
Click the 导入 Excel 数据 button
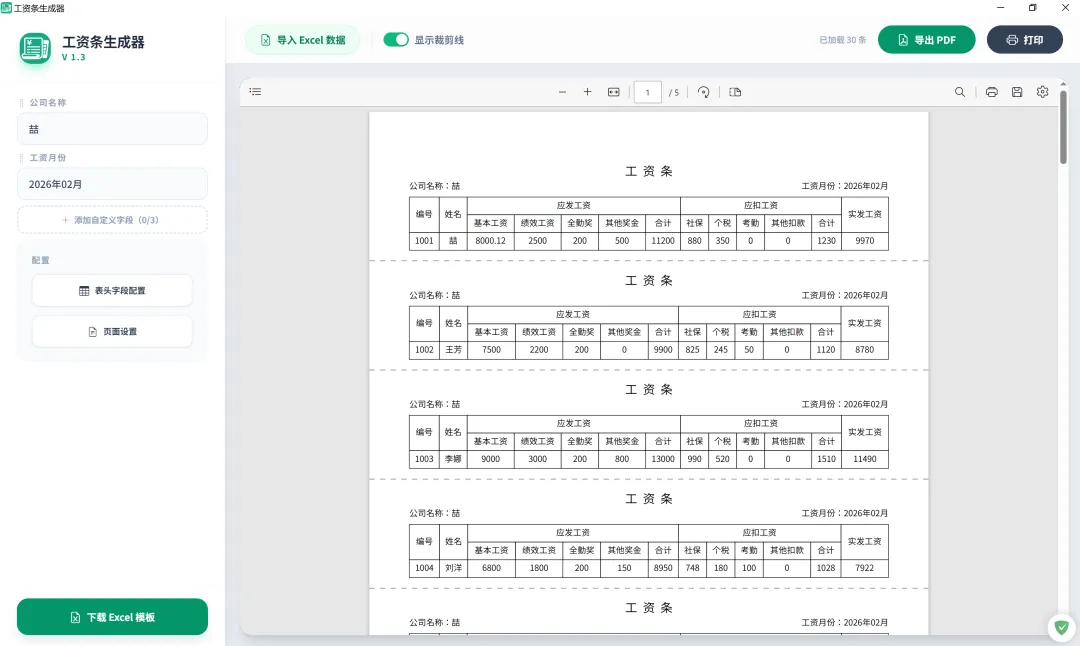303,40
